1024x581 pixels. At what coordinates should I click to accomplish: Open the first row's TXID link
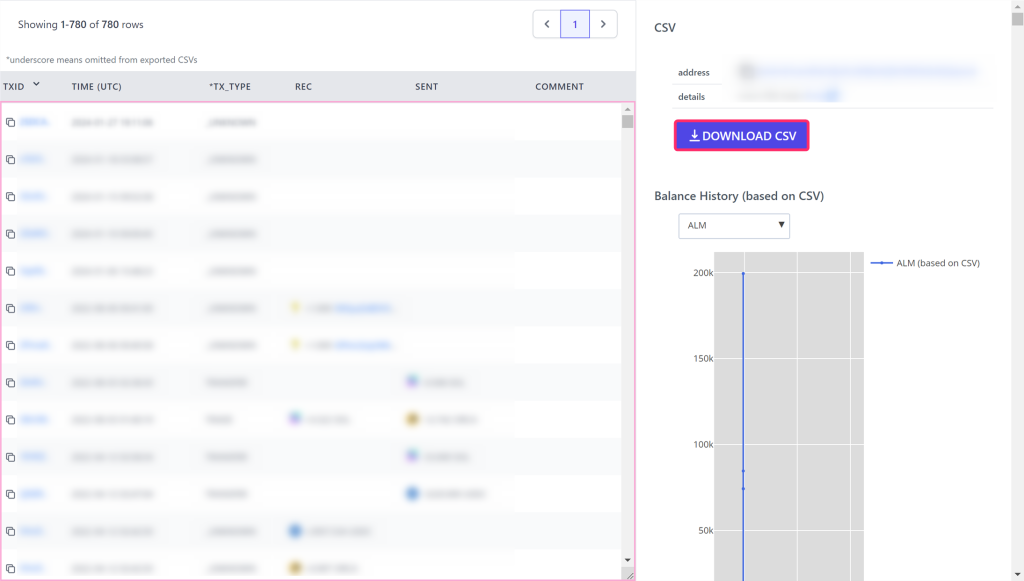[33, 122]
